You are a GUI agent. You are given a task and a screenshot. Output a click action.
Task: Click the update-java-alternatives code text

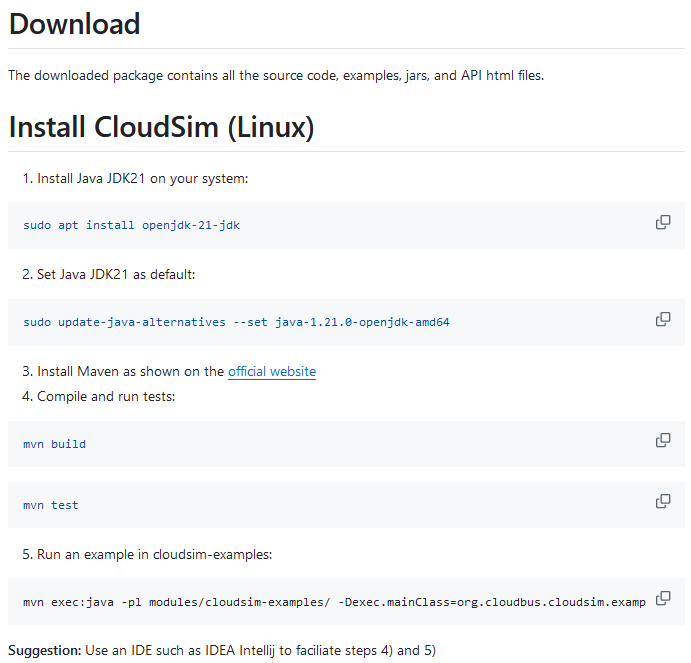tap(236, 322)
